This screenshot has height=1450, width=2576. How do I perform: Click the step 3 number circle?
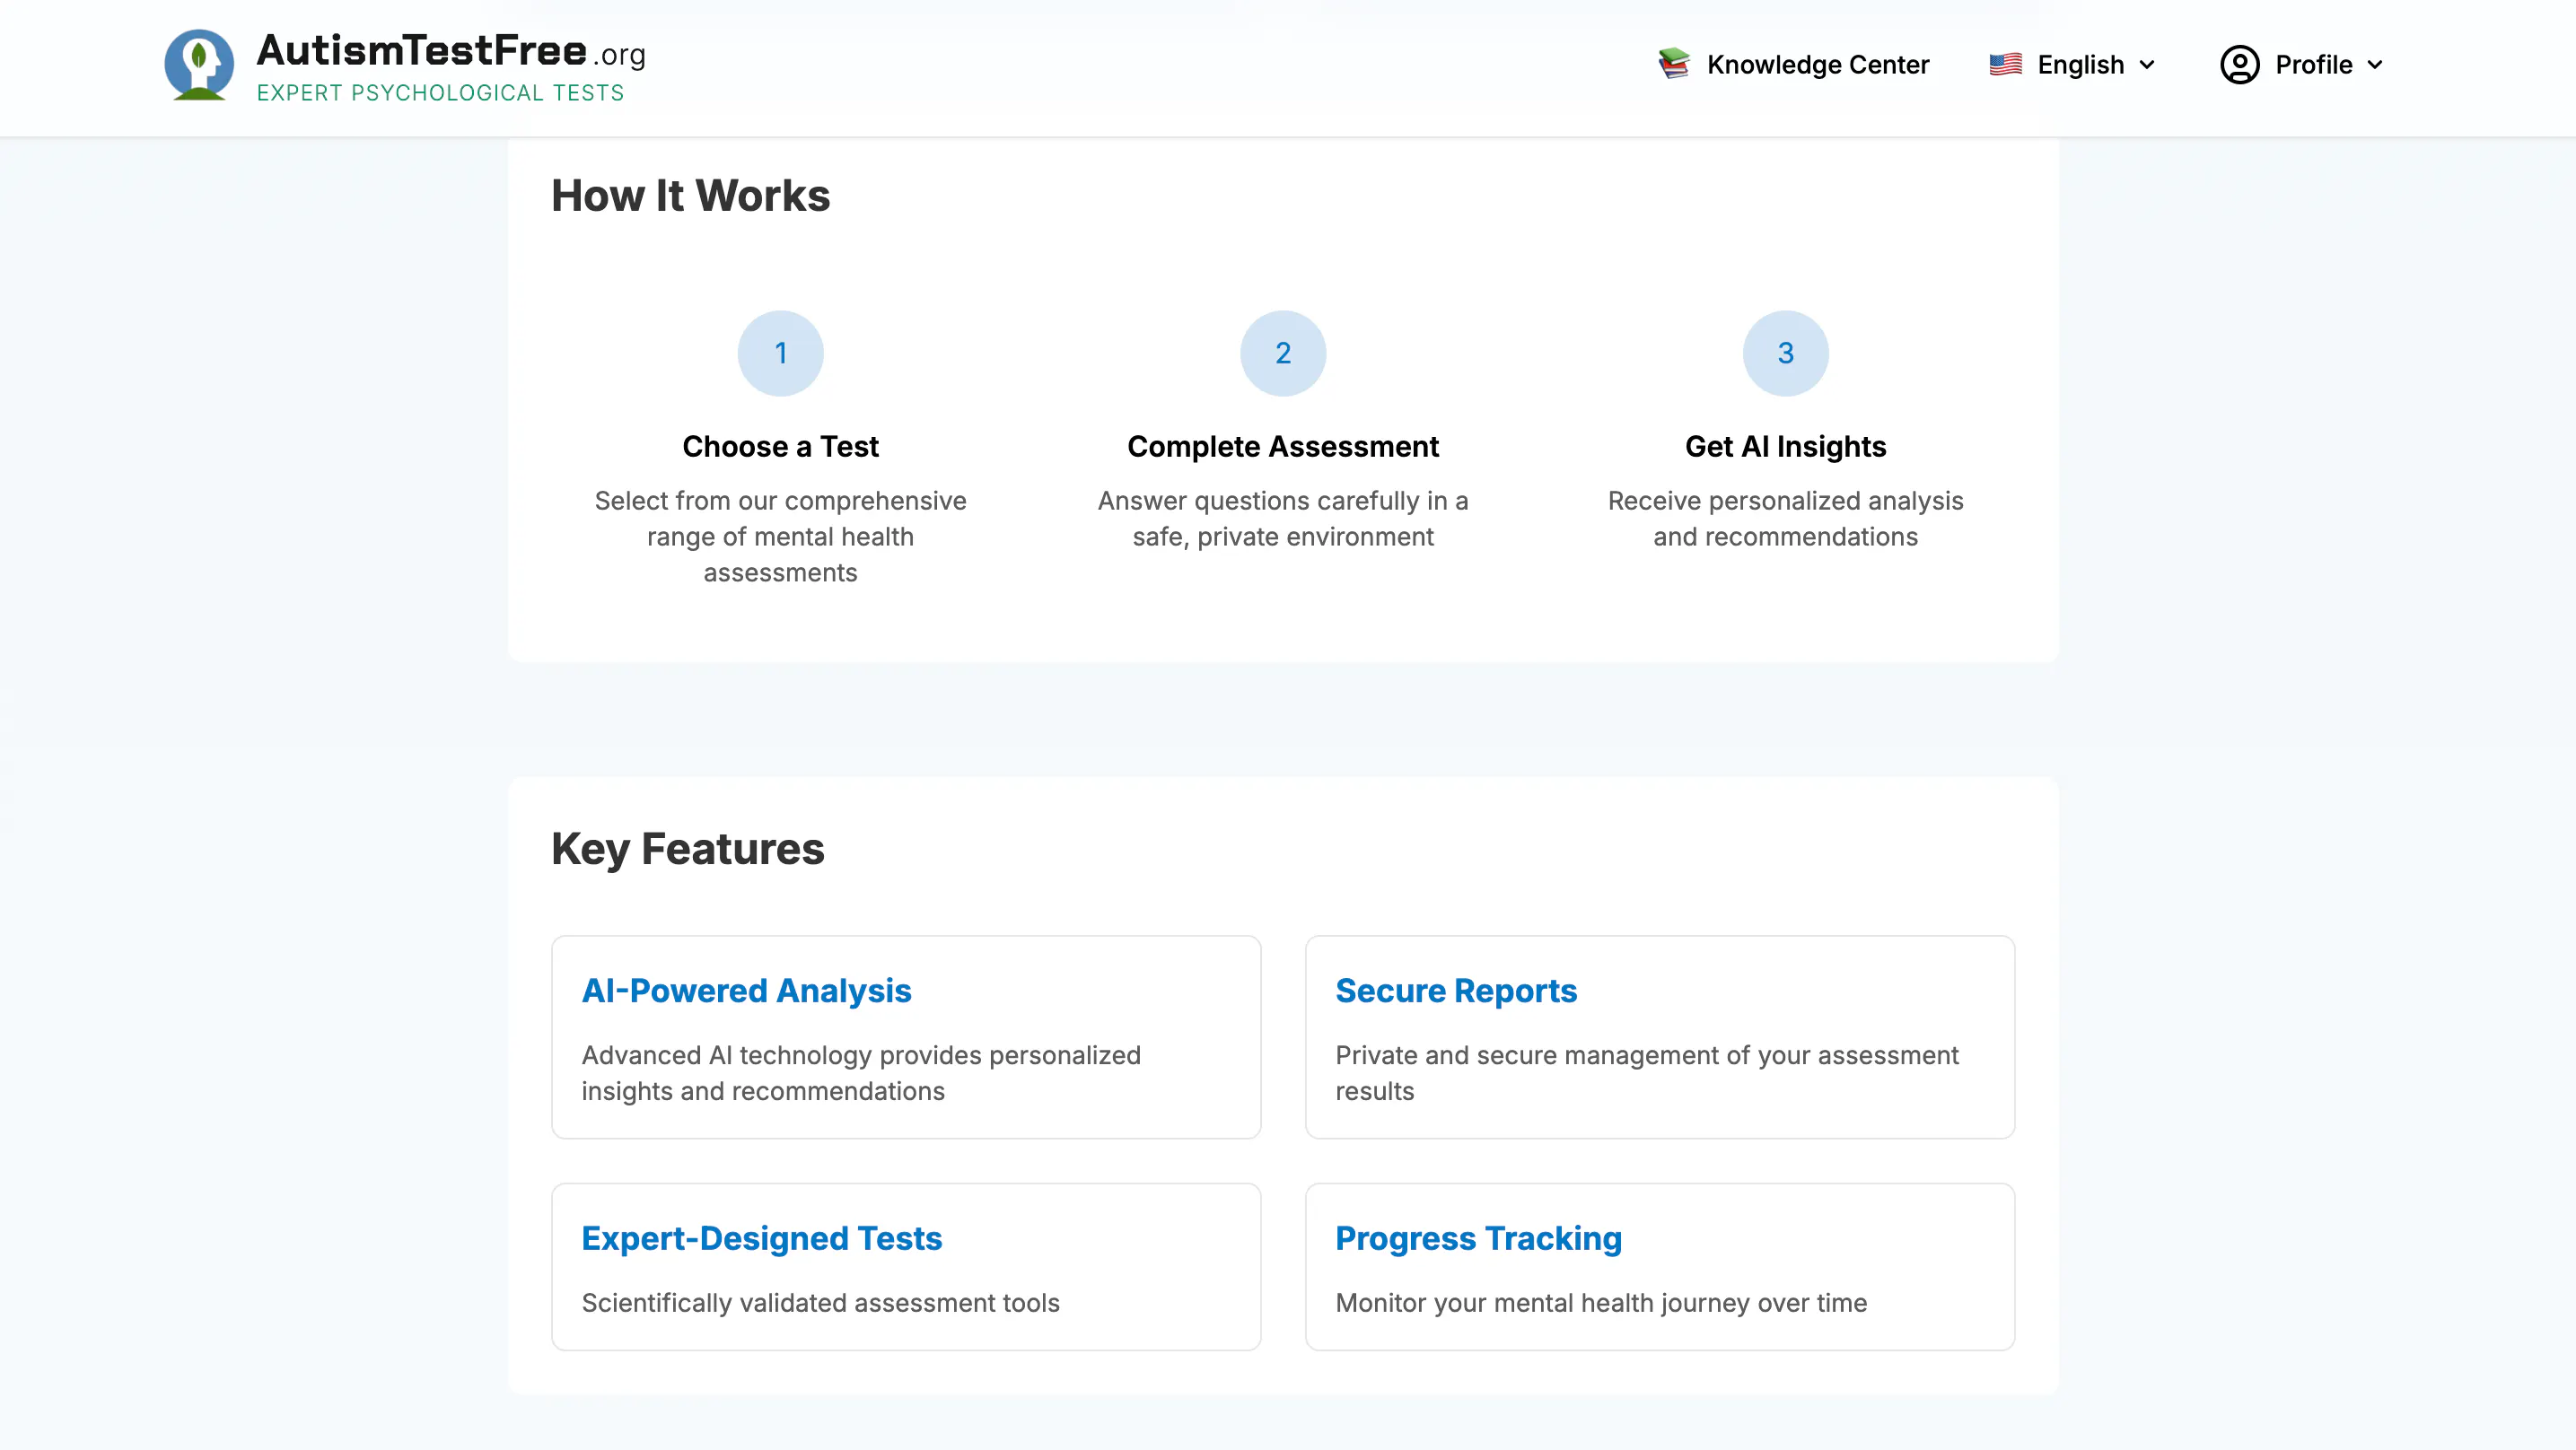click(1785, 353)
